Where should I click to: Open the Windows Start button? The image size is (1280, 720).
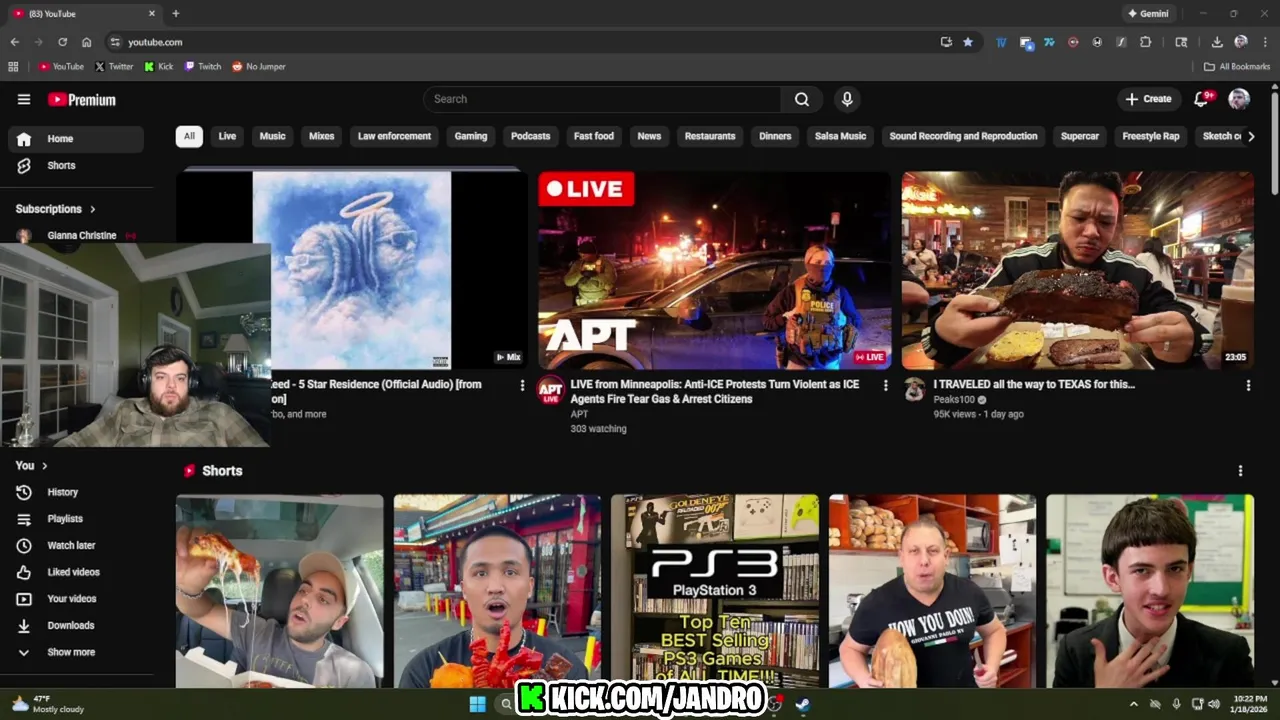tap(478, 704)
